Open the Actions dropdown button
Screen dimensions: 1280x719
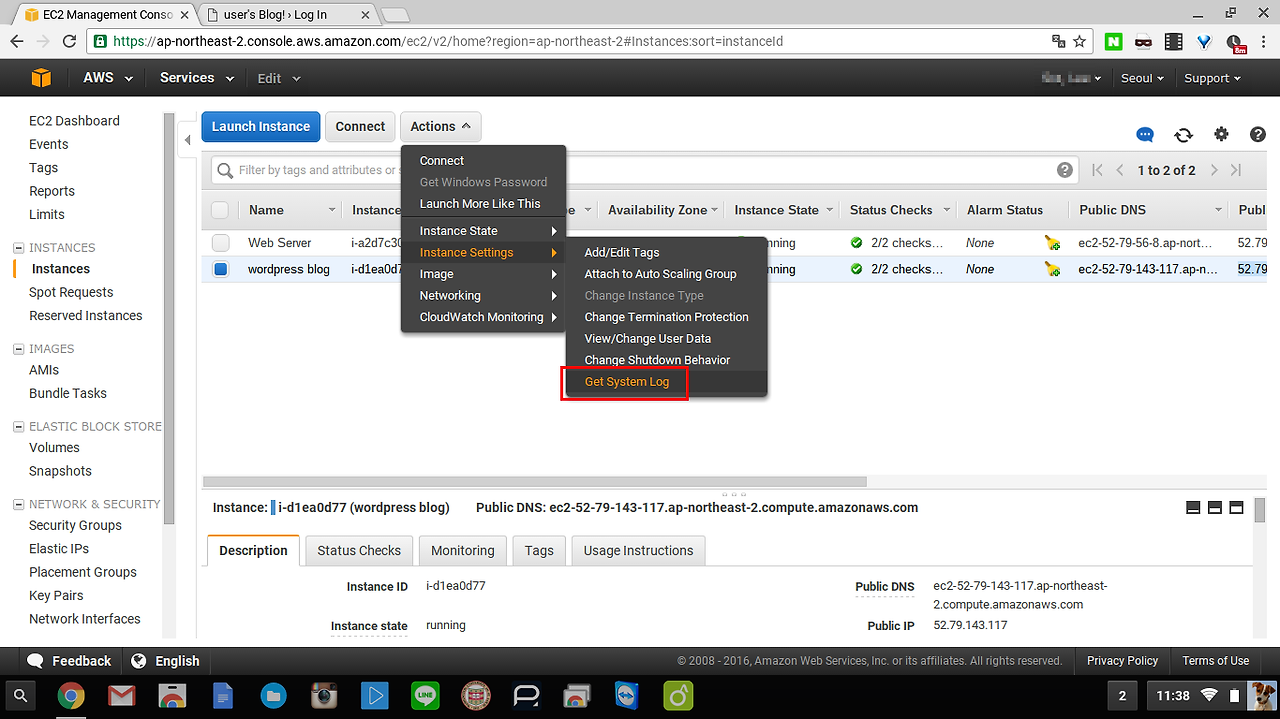(x=440, y=127)
